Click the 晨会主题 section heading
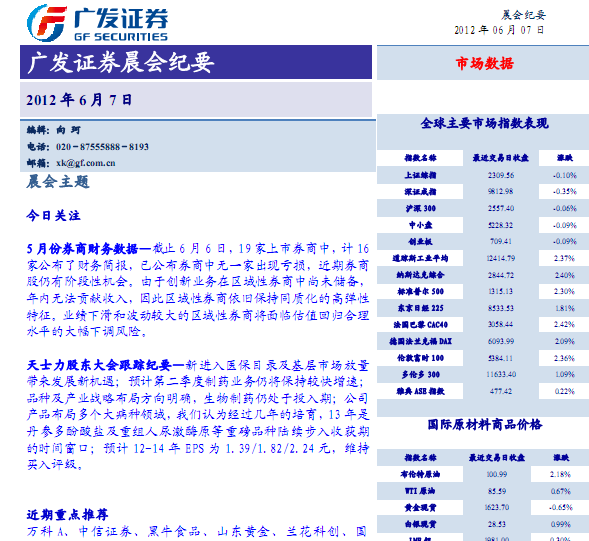Screen dimensions: 589x541 coord(58,182)
